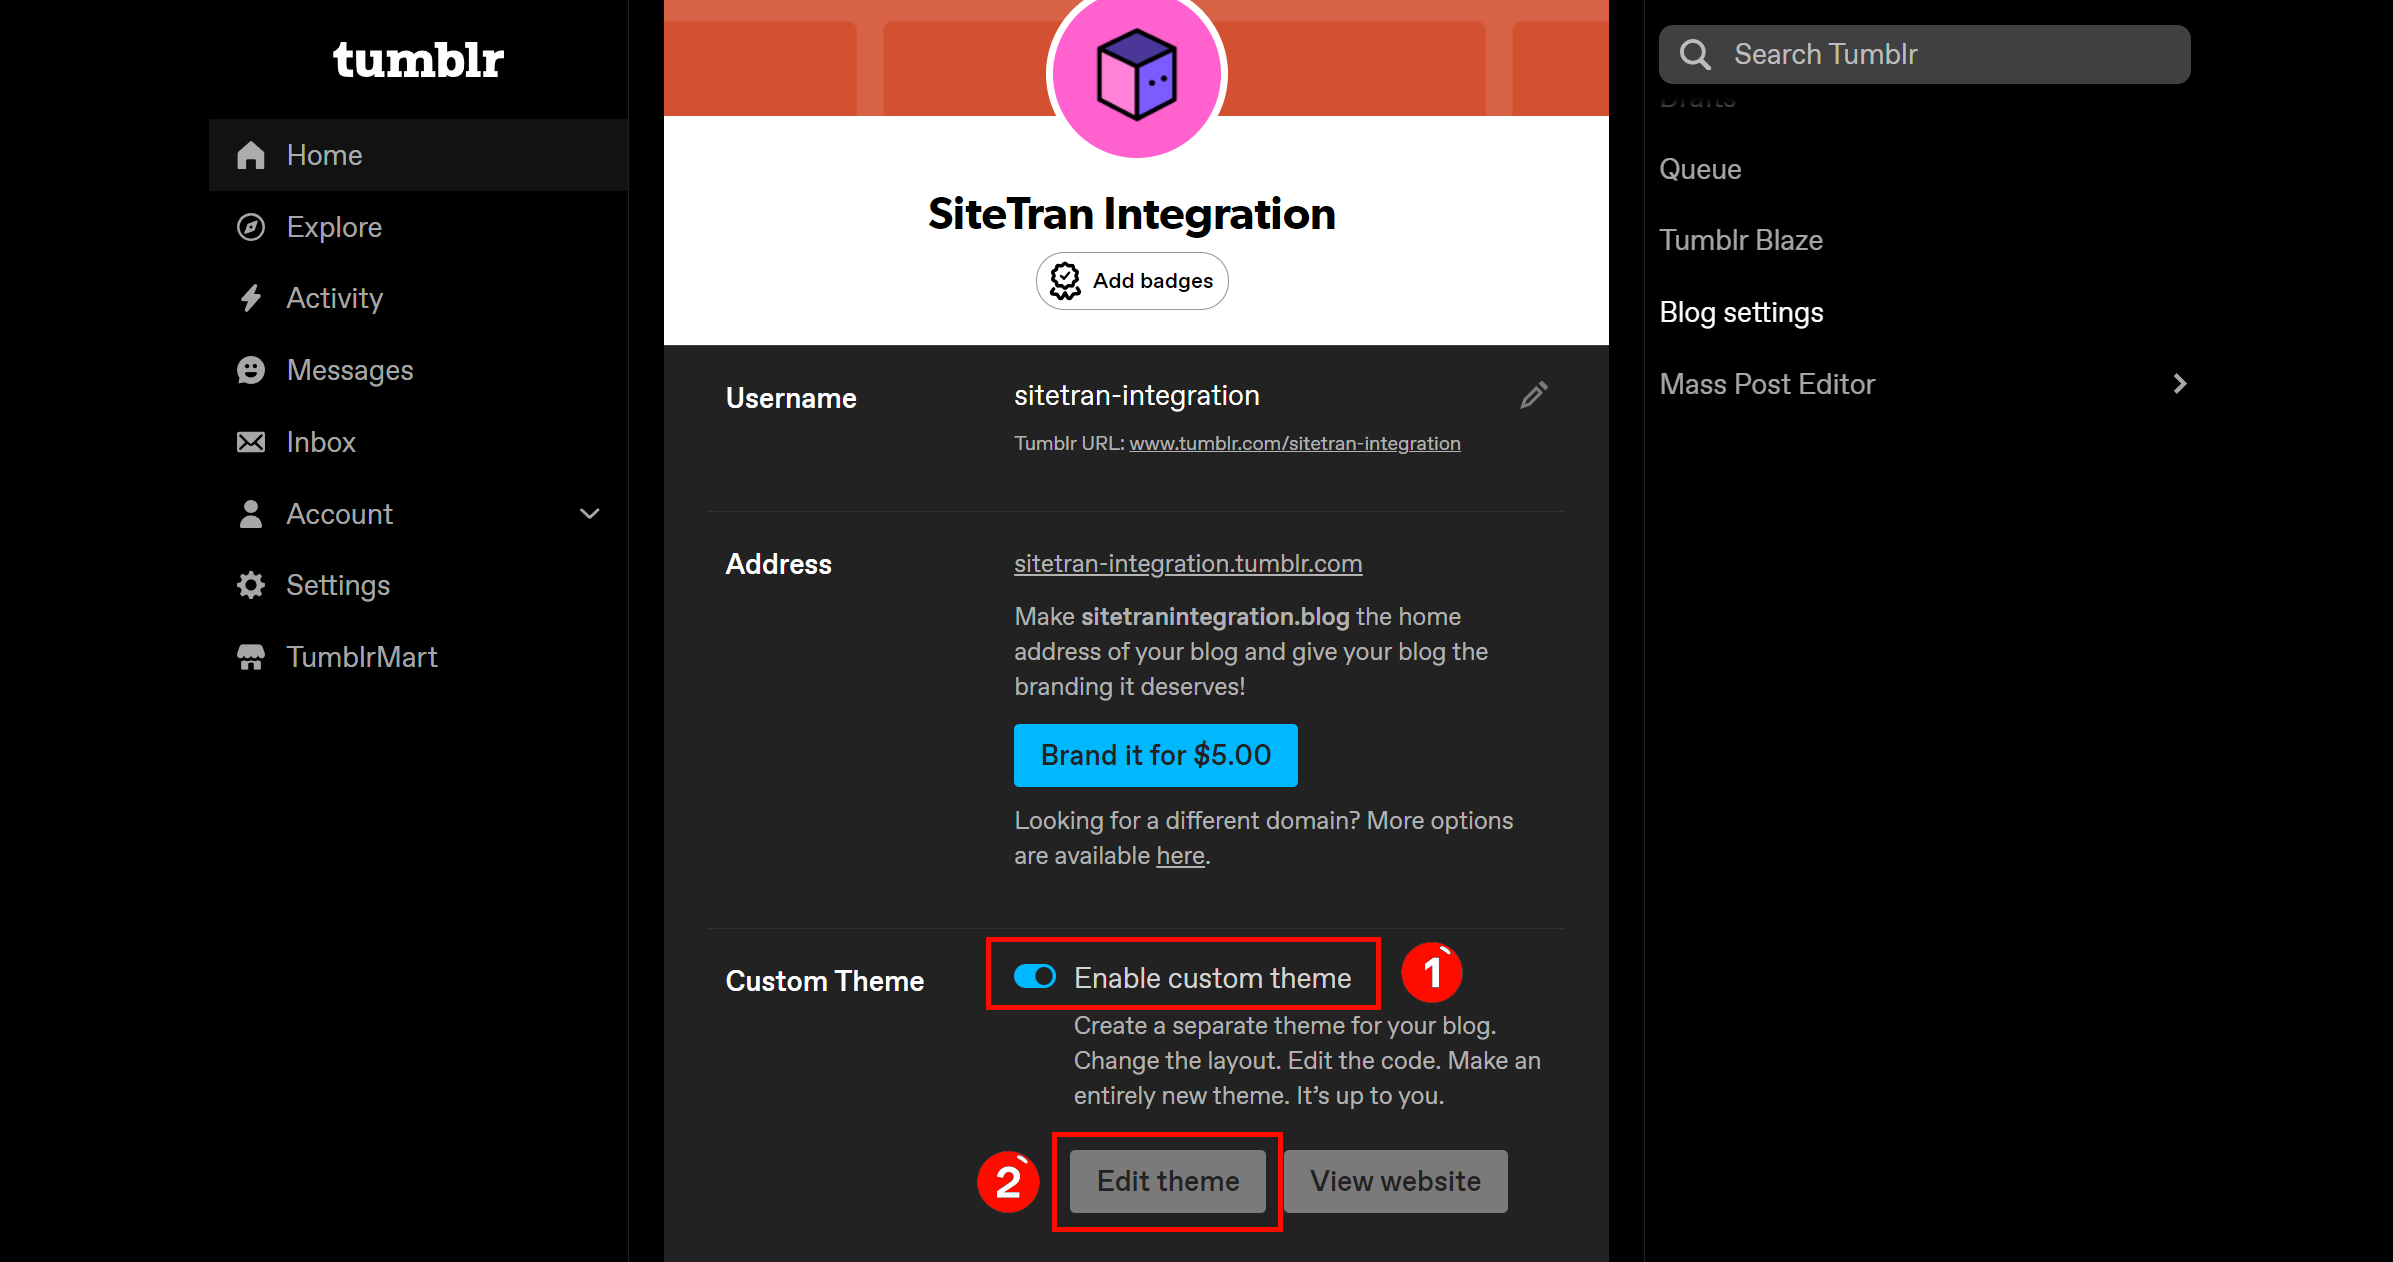This screenshot has width=2393, height=1262.
Task: Click Brand it for $5.00 button
Action: click(x=1156, y=755)
